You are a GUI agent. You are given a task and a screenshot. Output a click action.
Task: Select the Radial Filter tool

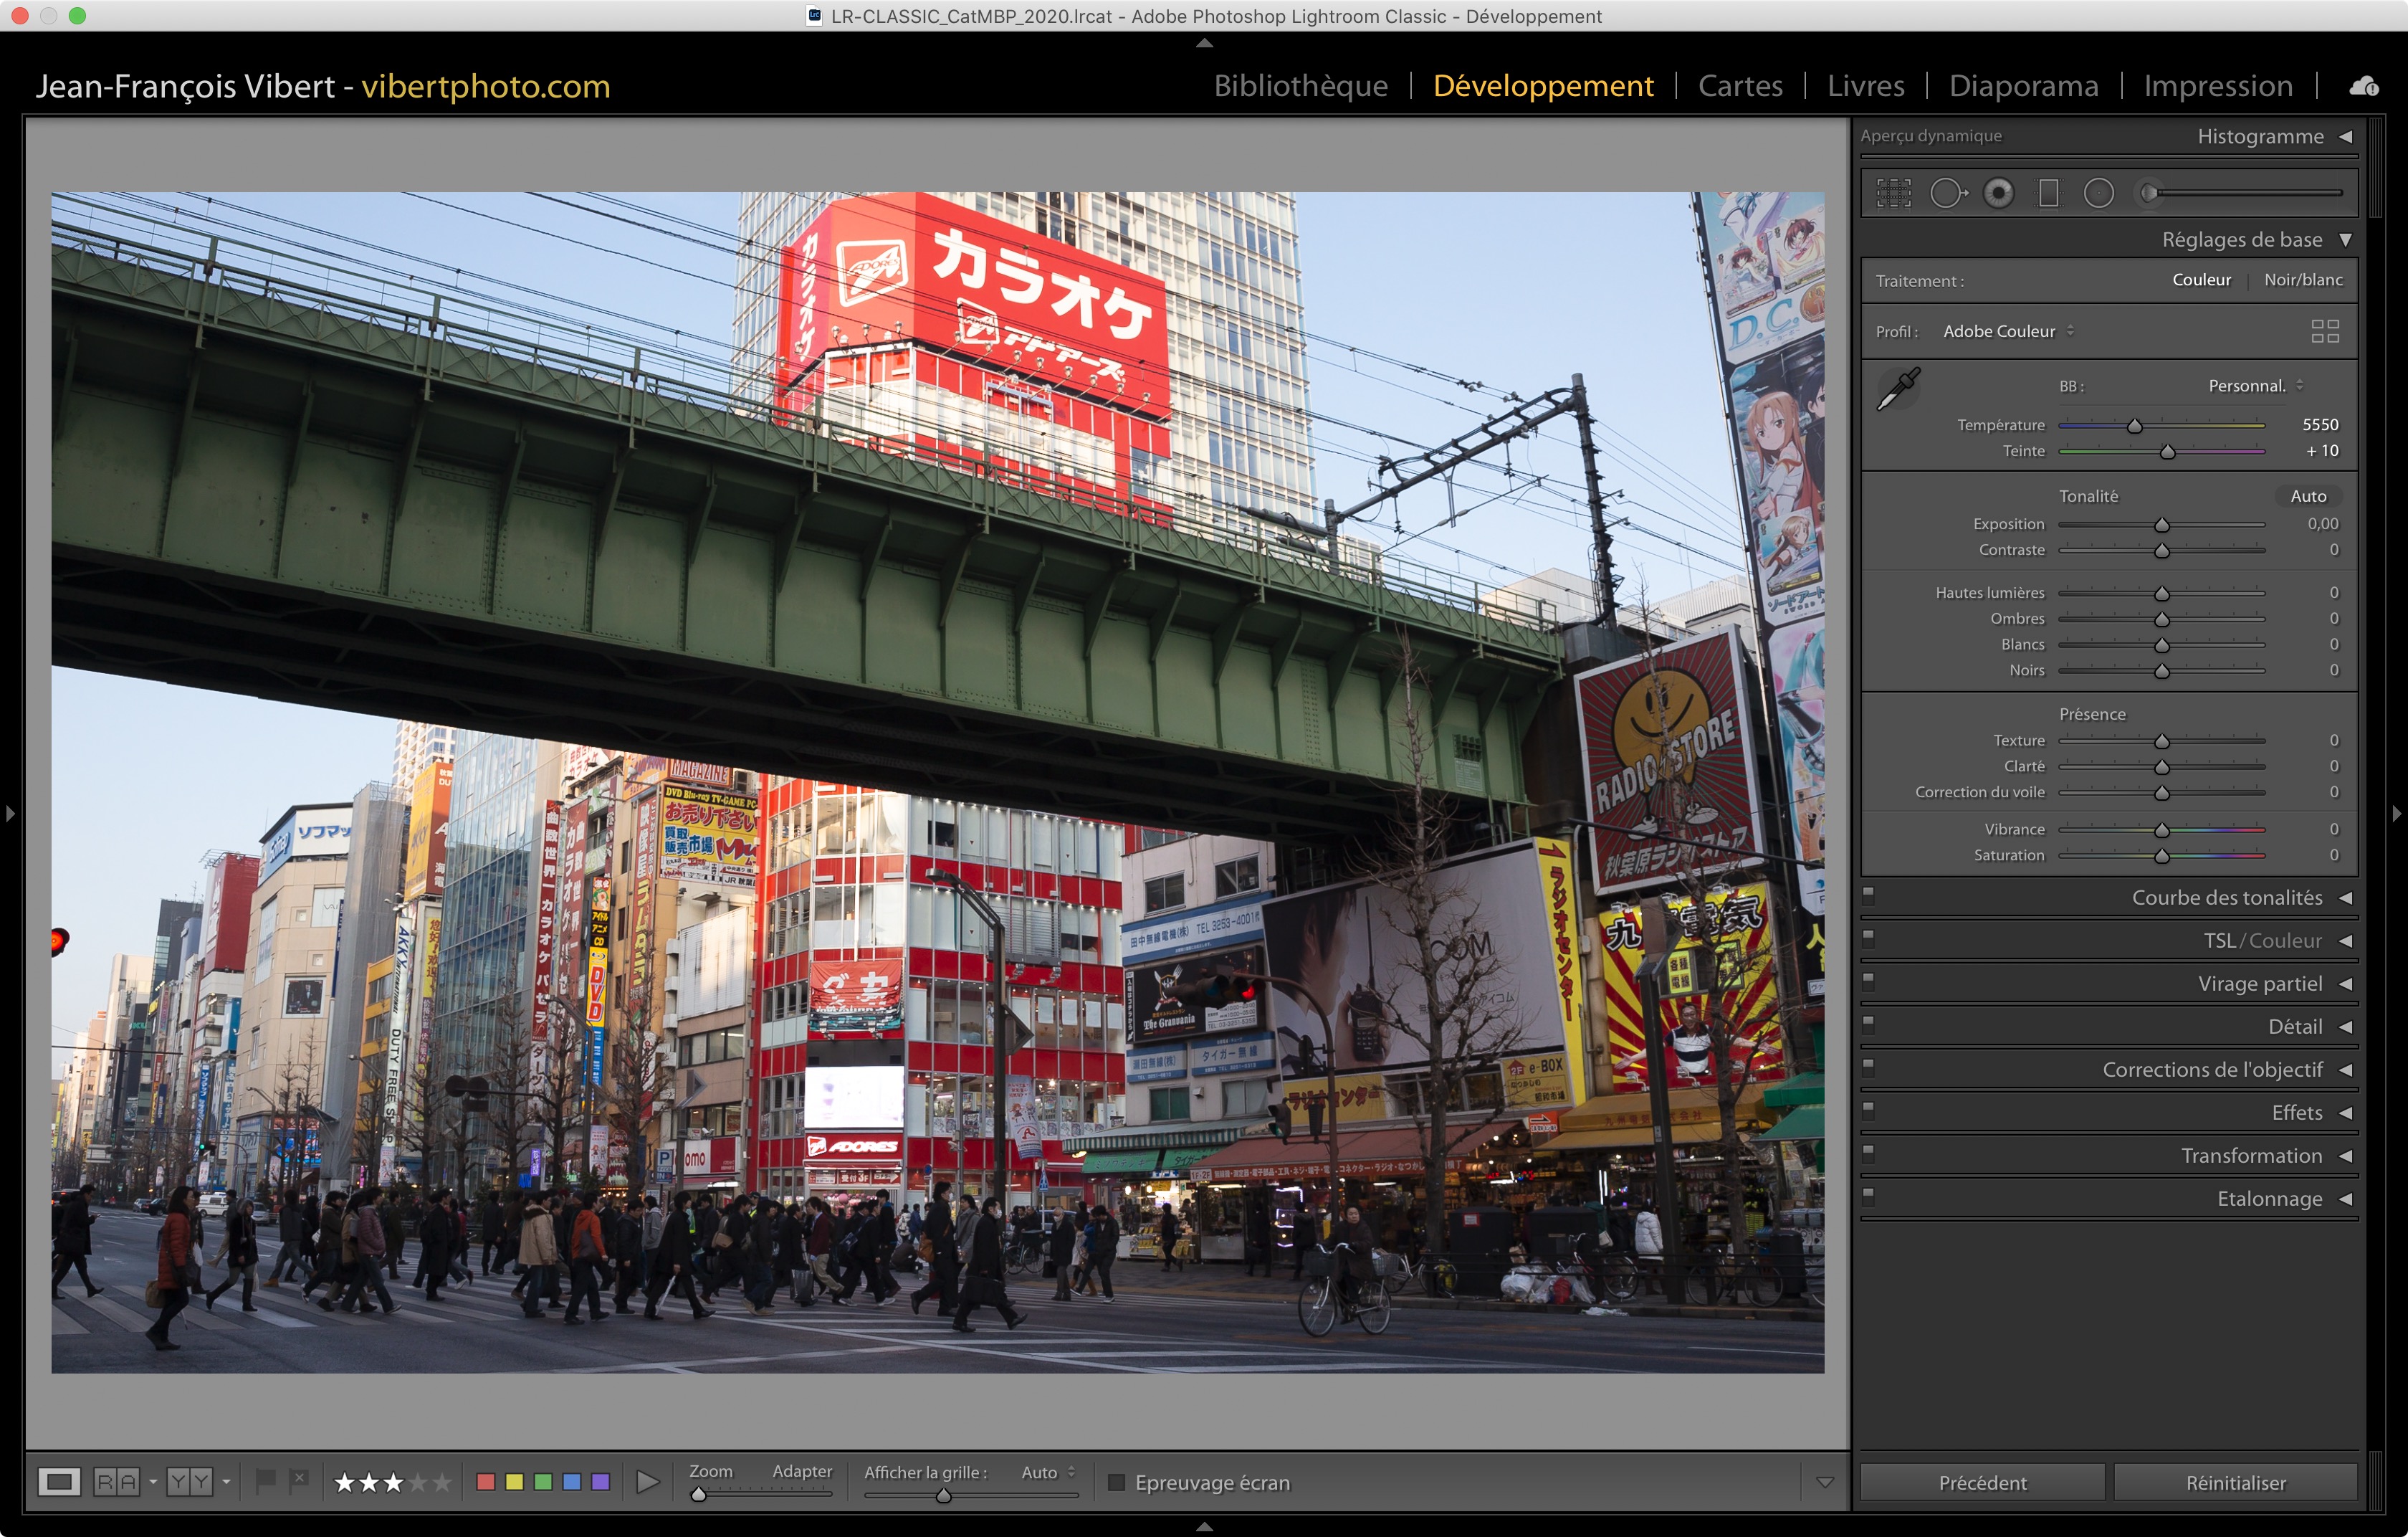pyautogui.click(x=2098, y=193)
